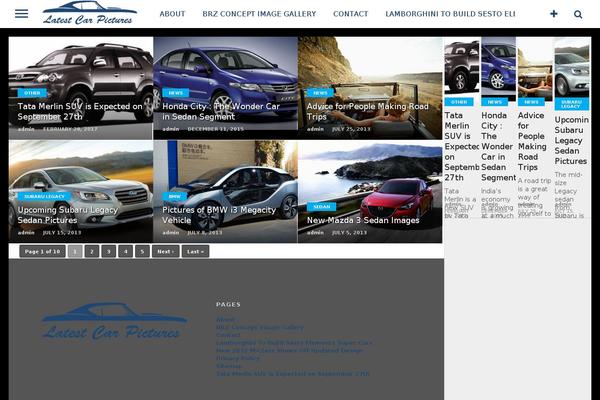
Task: Open sidebar title Upcoming Subaru Legacy Sedan Pictures
Action: click(x=572, y=140)
